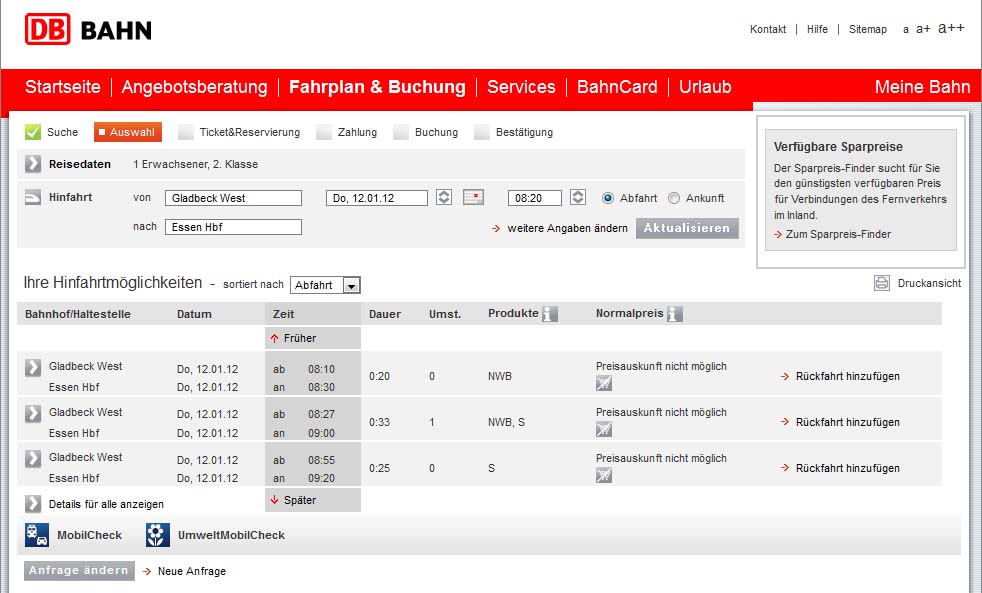The image size is (982, 593).
Task: Open the Produkte info icon
Action: pyautogui.click(x=549, y=314)
